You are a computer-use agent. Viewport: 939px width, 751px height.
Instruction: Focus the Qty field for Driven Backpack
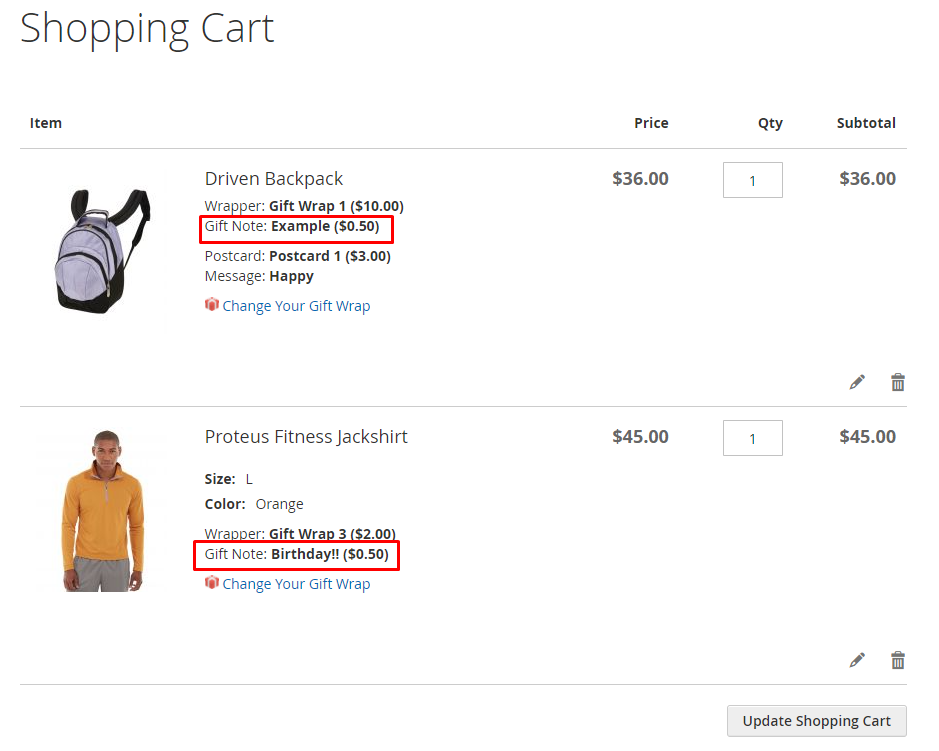[752, 180]
